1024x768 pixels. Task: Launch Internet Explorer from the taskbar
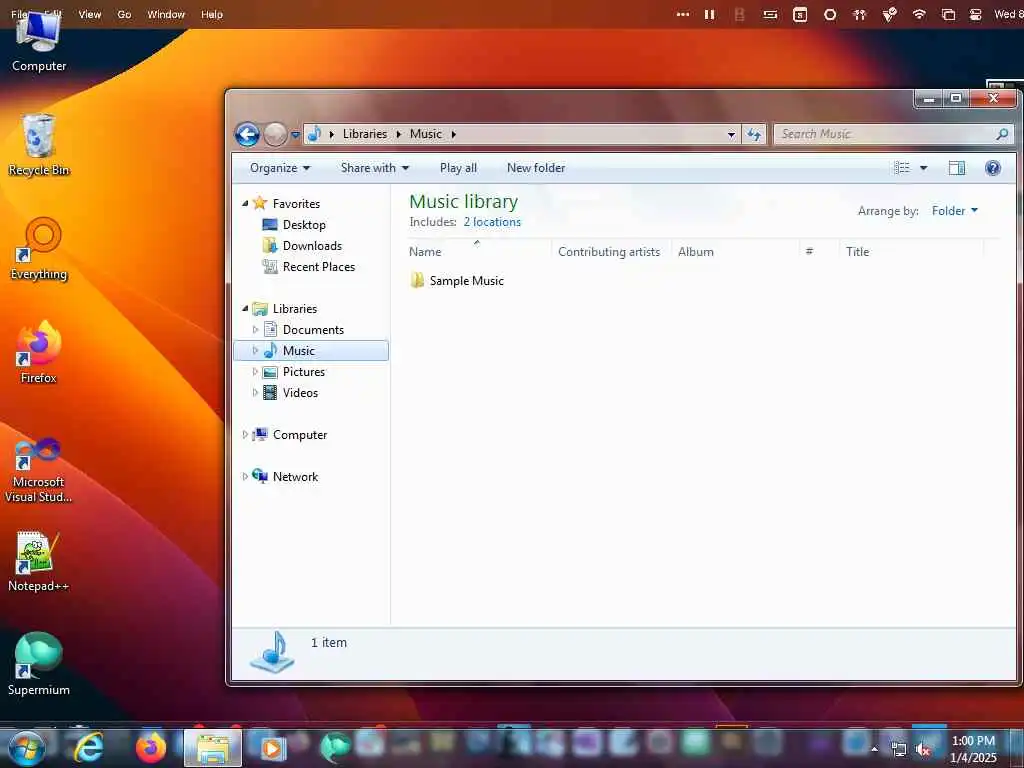pos(89,747)
